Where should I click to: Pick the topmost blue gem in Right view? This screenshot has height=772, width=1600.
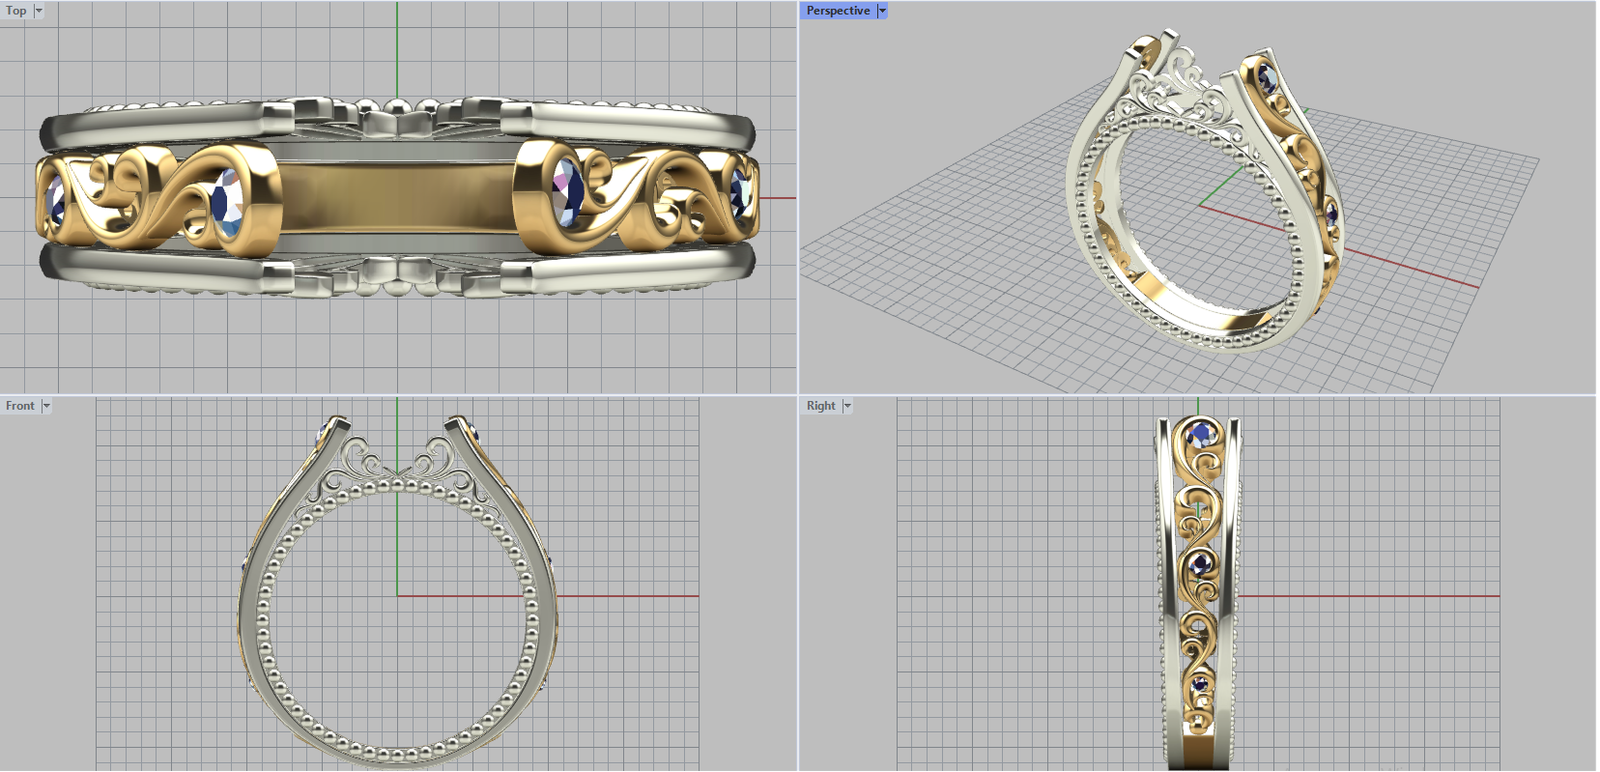(1199, 435)
